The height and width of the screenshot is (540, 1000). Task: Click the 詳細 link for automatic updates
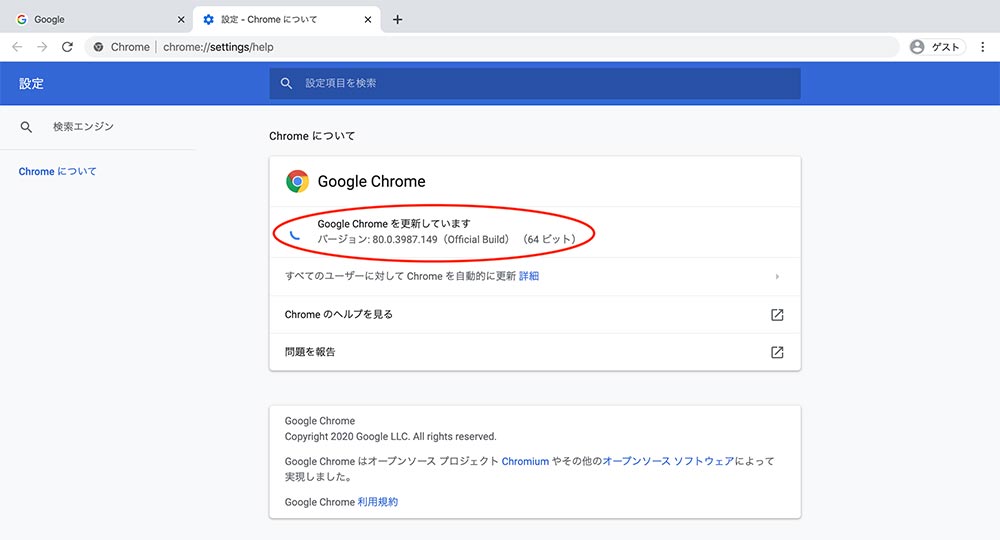pos(529,276)
